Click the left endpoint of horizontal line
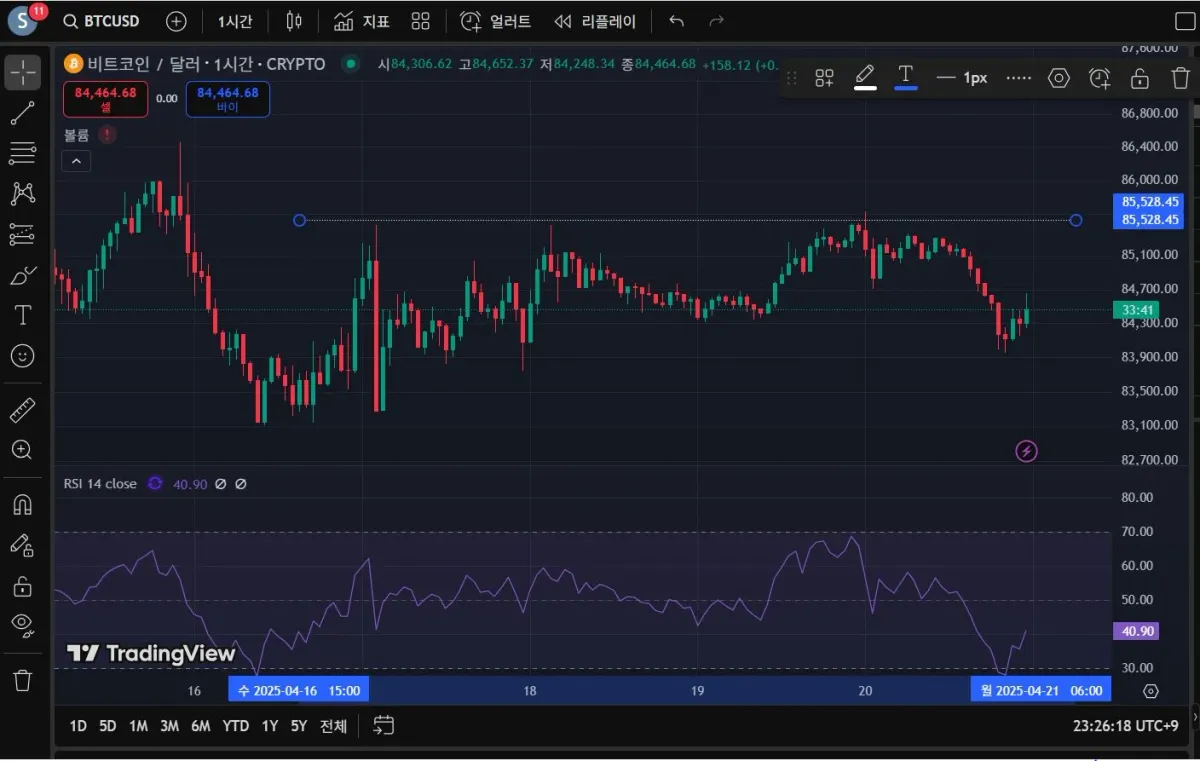Screen dimensions: 1200x761 coord(299,220)
